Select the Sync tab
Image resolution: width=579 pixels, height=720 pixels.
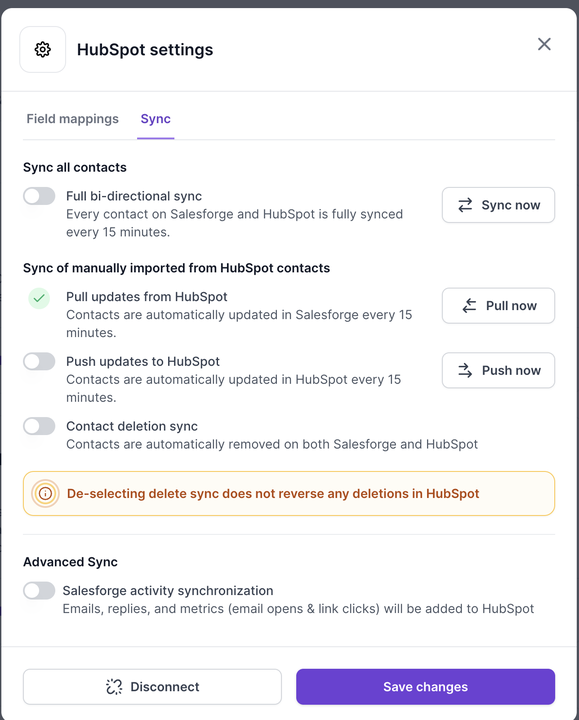tap(156, 119)
